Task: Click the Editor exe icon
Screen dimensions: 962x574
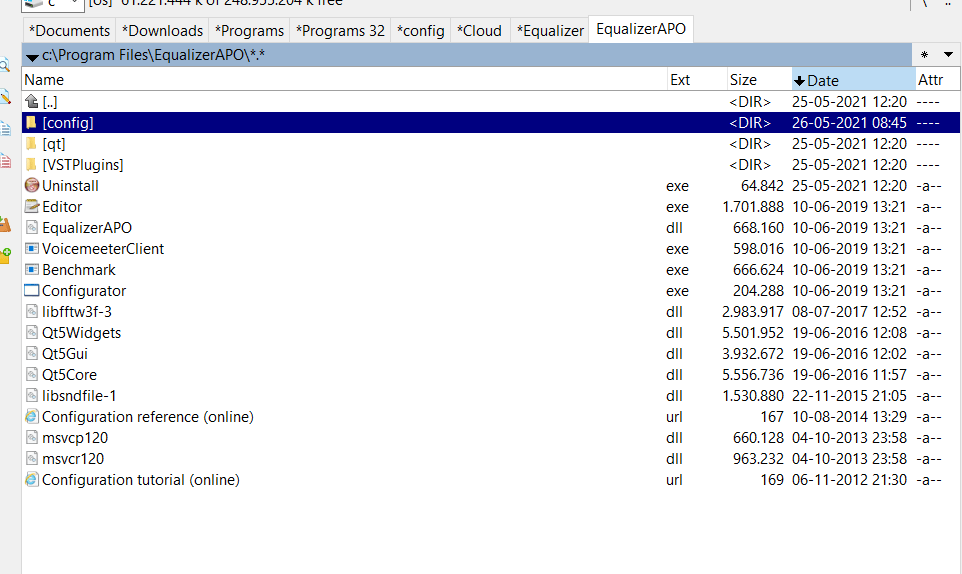Action: click(x=32, y=206)
